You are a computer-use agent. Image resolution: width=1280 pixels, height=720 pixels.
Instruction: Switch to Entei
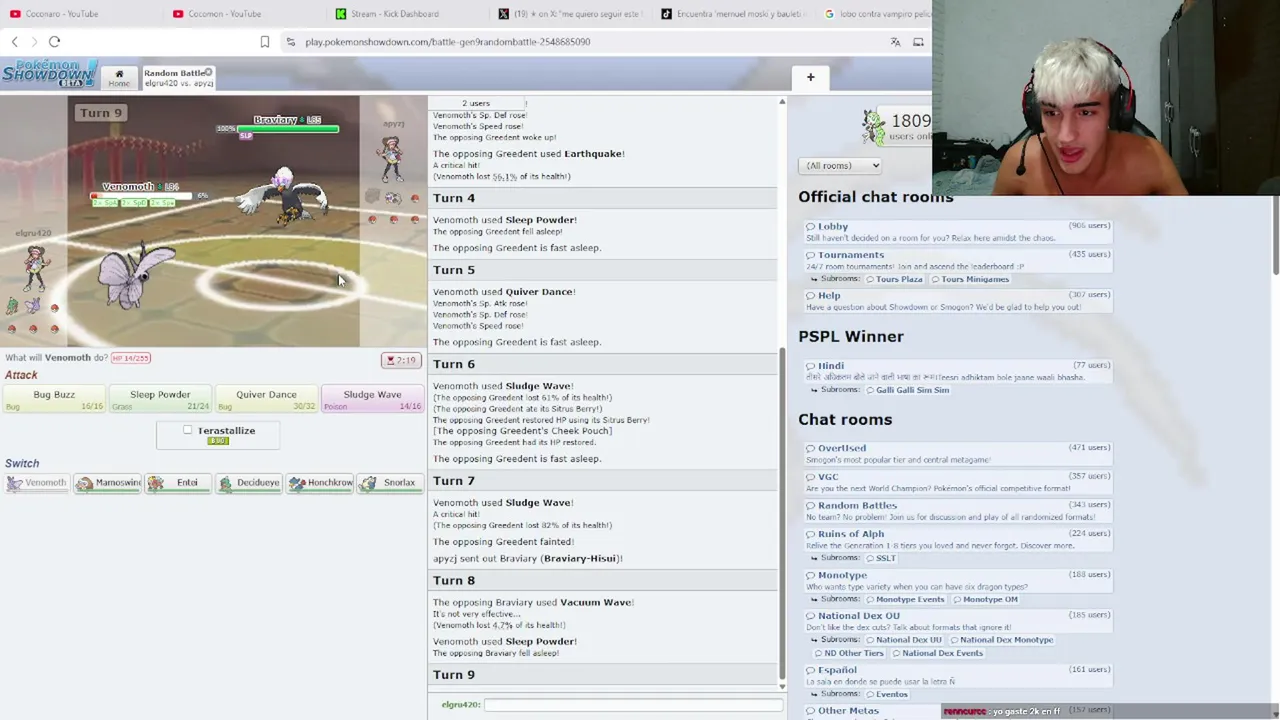179,483
